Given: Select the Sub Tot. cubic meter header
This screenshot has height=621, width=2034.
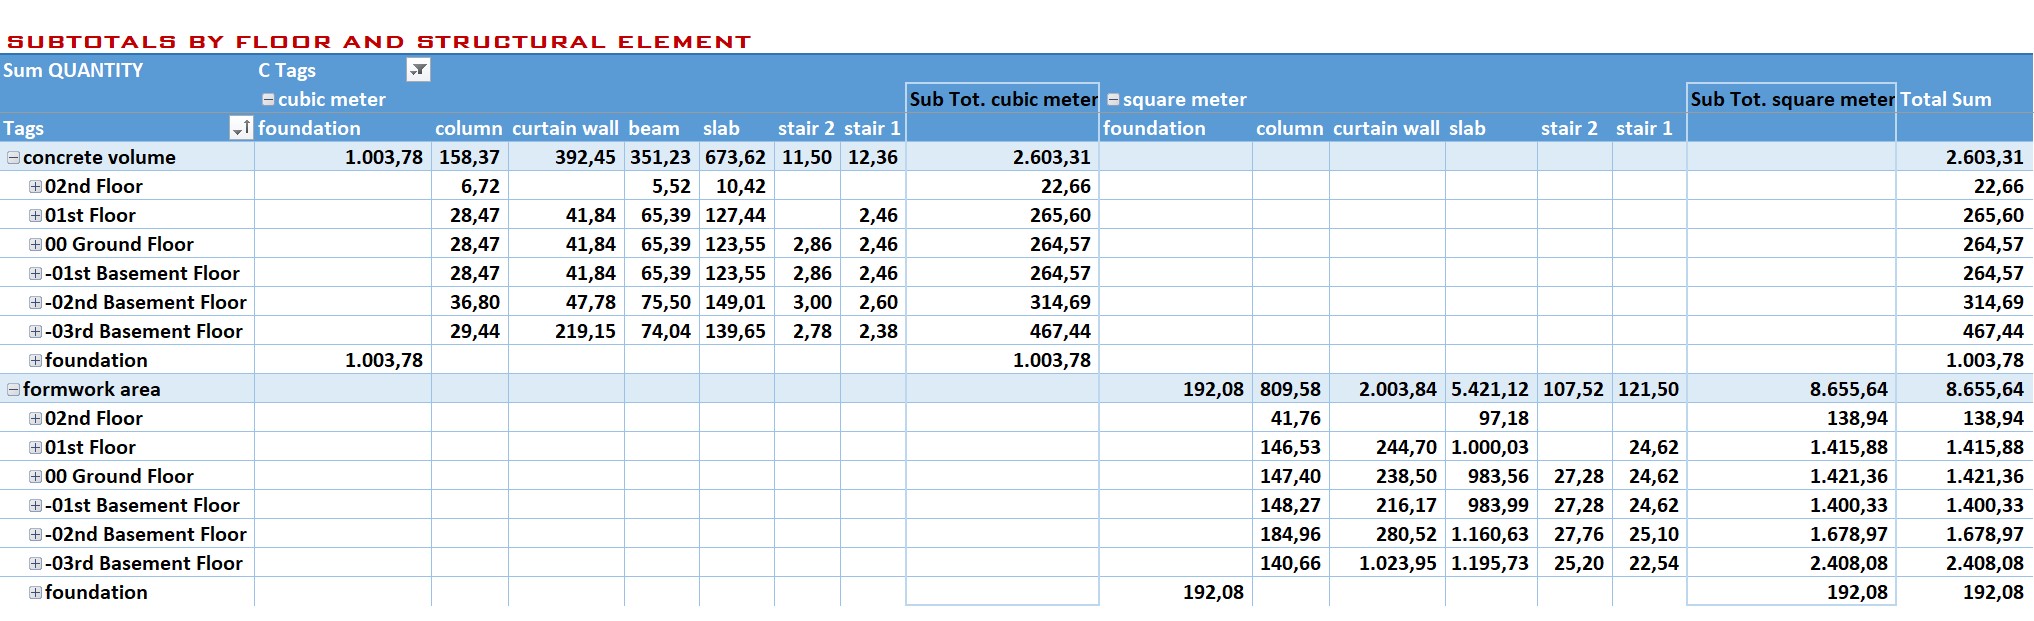Looking at the screenshot, I should tap(1002, 99).
